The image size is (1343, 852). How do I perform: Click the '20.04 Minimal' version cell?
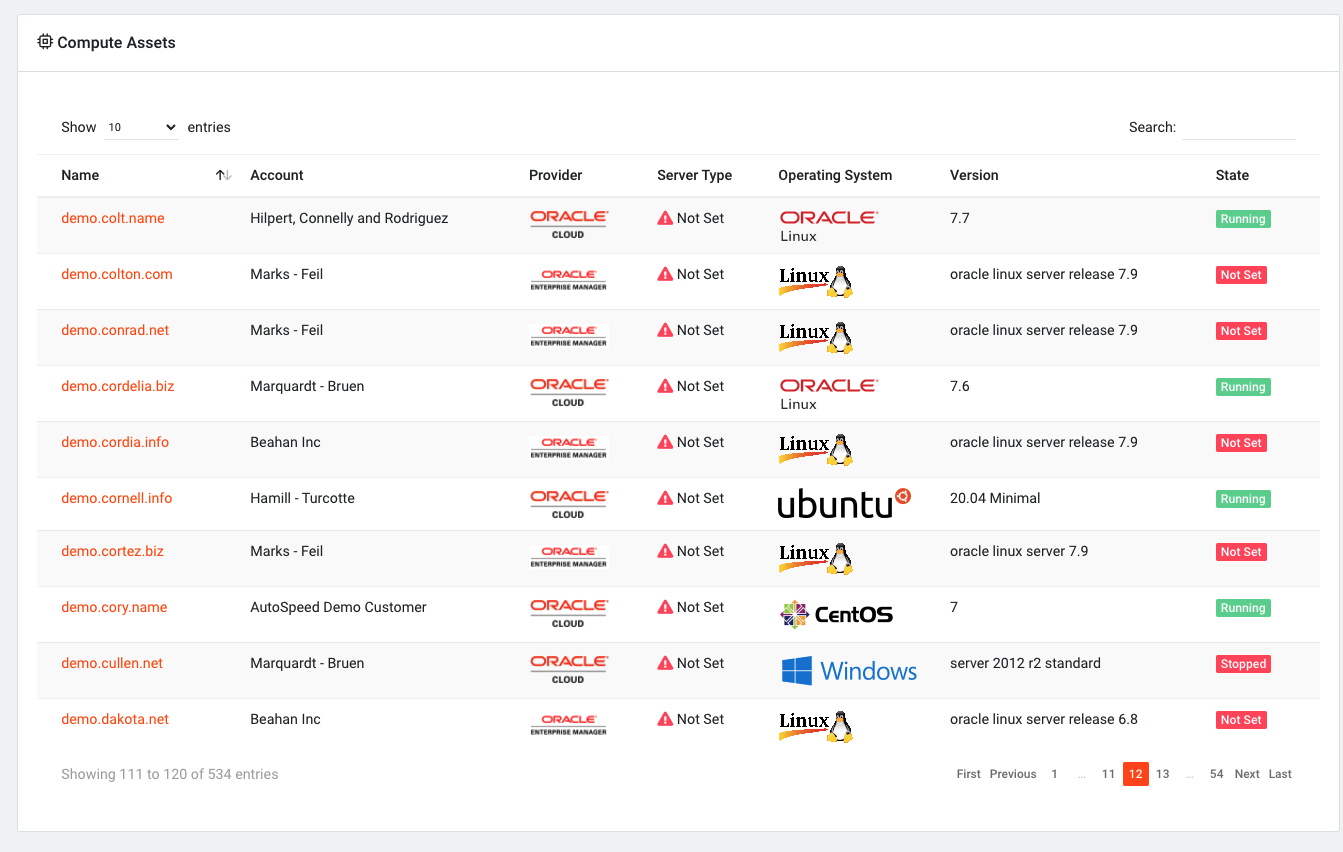pos(995,498)
